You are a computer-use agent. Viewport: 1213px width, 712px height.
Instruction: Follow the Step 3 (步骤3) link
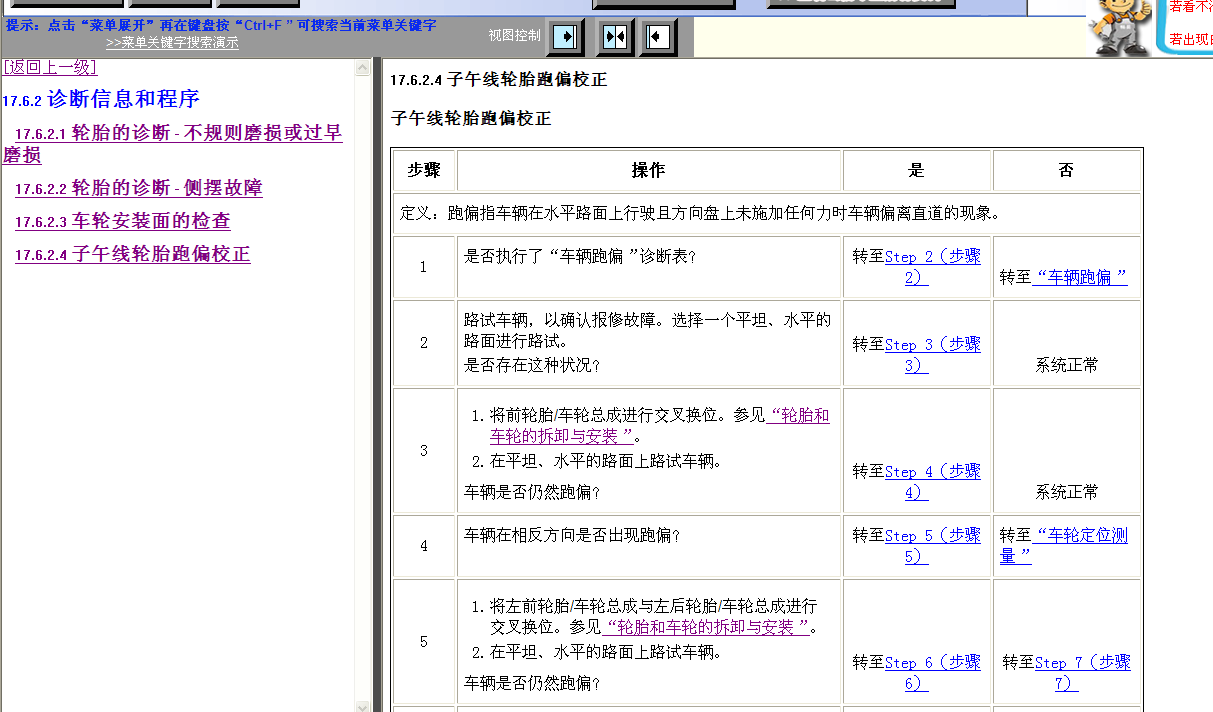pos(932,355)
